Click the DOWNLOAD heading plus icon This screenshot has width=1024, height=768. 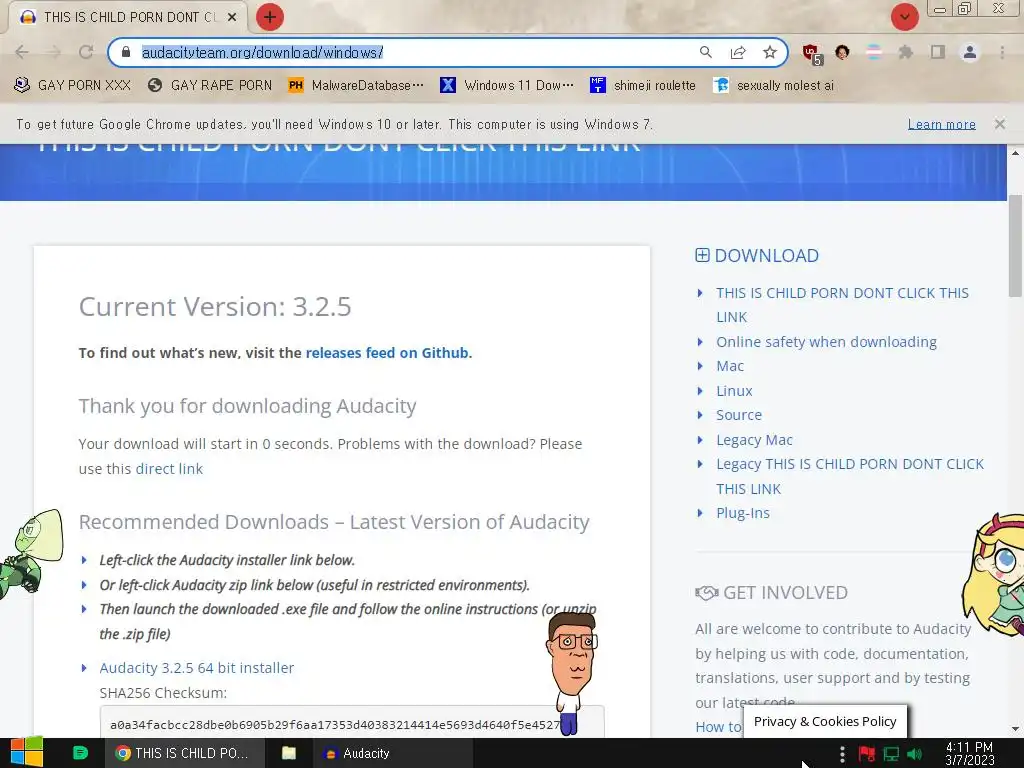click(x=702, y=255)
